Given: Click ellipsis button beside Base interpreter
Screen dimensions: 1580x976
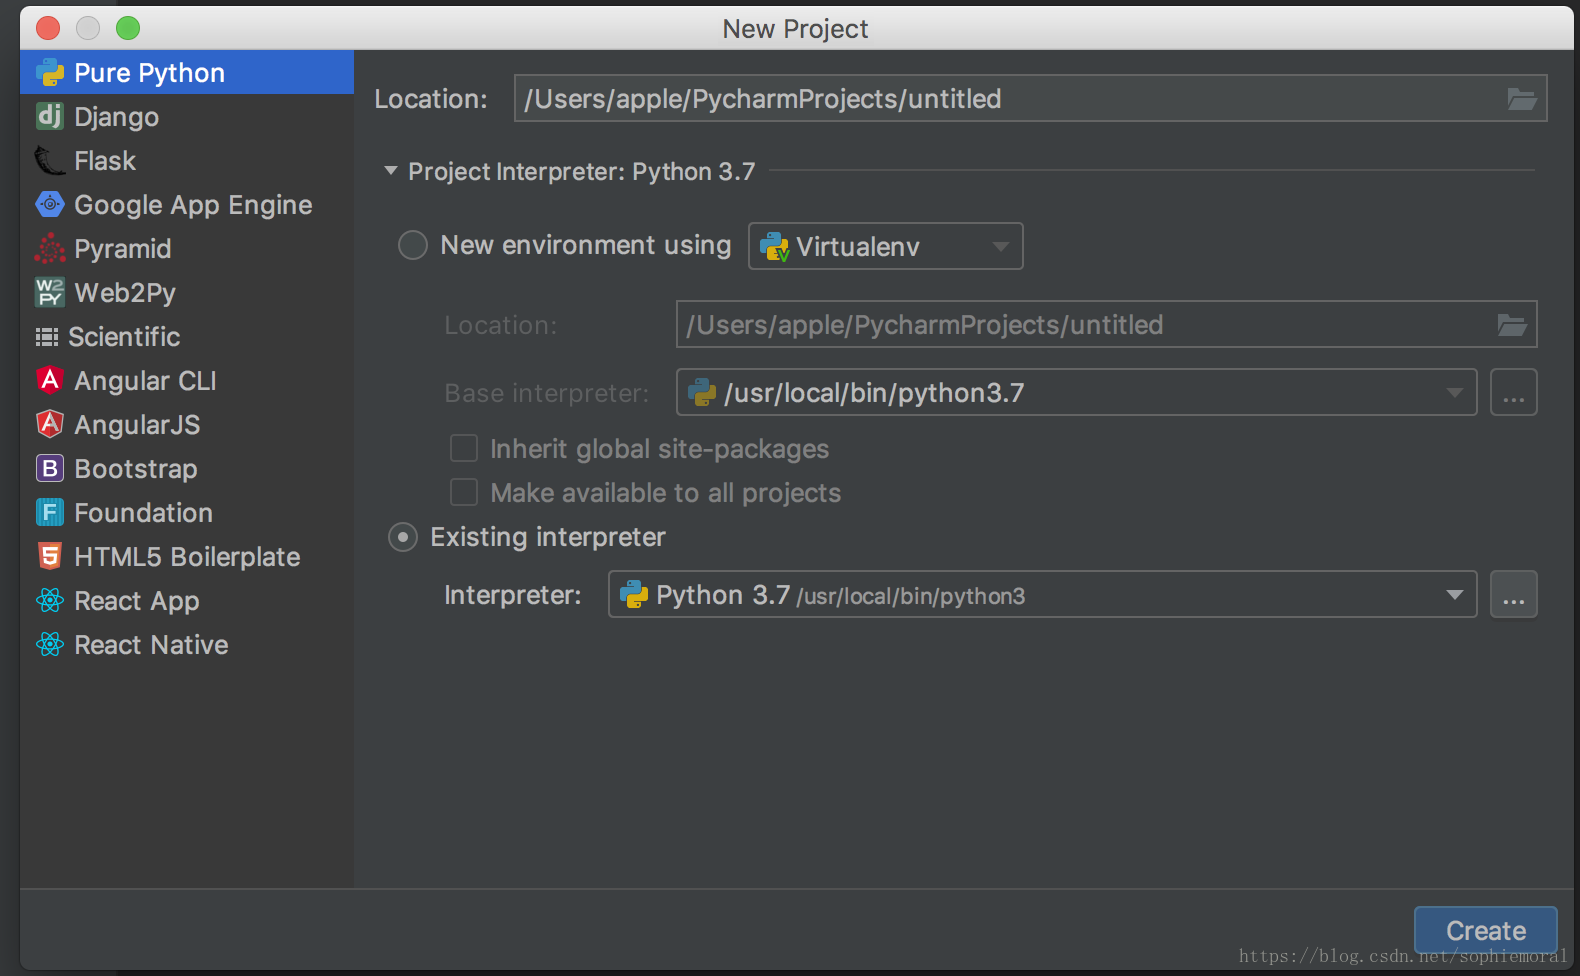Looking at the screenshot, I should [x=1513, y=392].
